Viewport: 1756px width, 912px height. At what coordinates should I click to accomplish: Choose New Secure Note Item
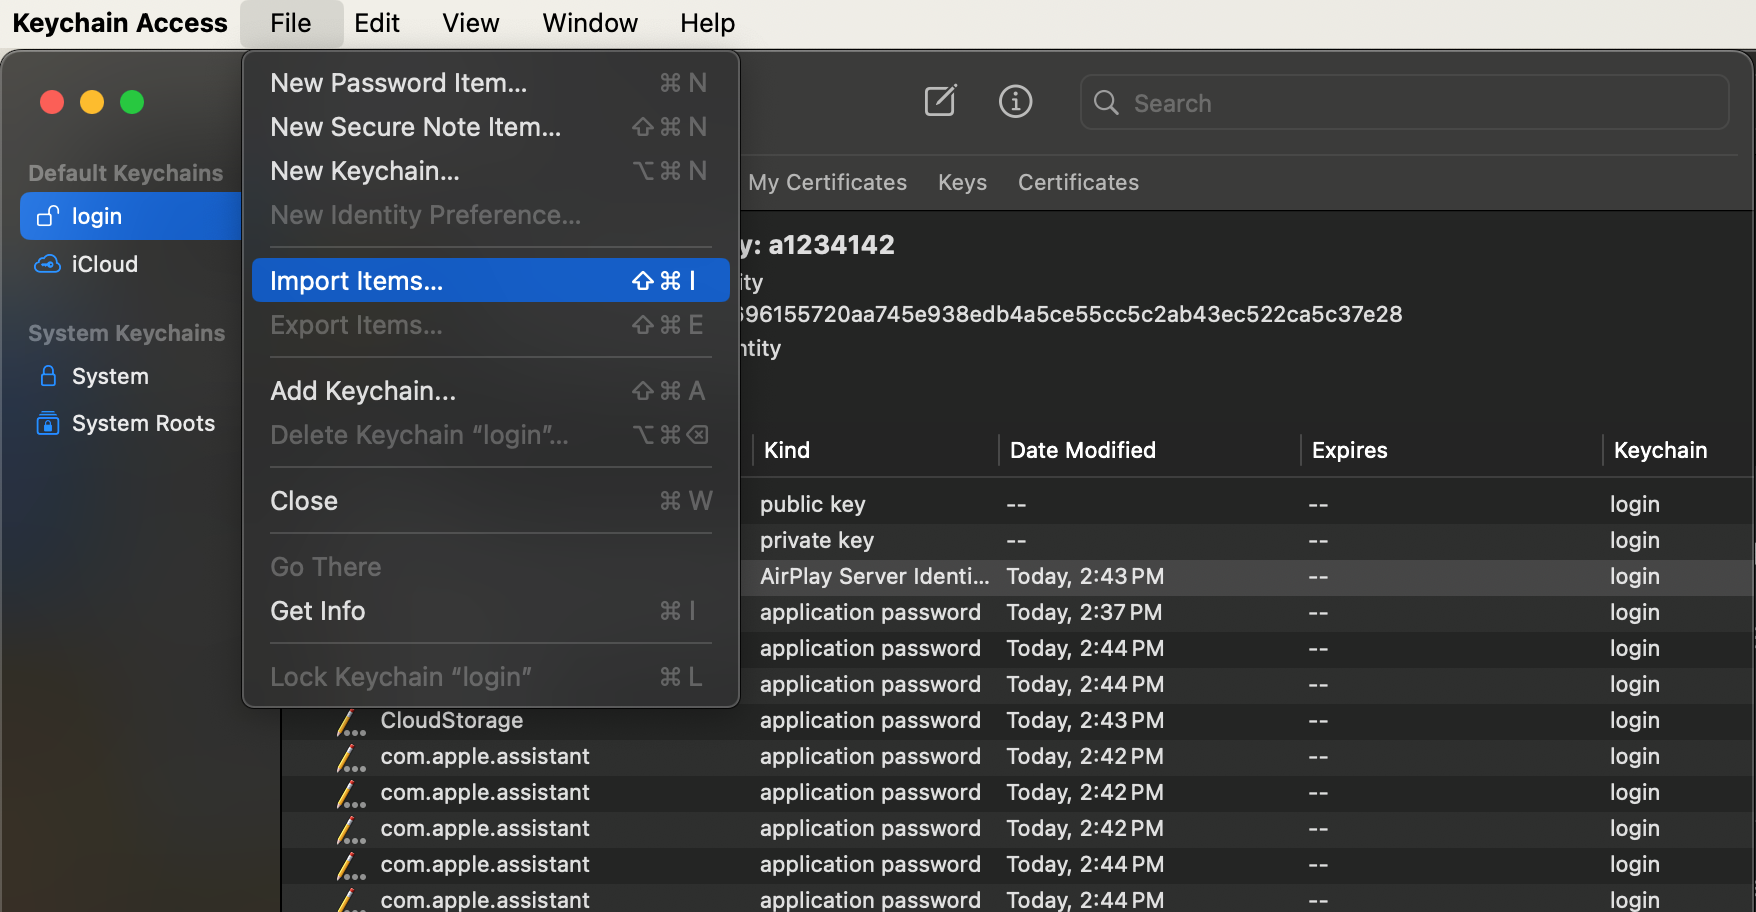[x=490, y=127]
